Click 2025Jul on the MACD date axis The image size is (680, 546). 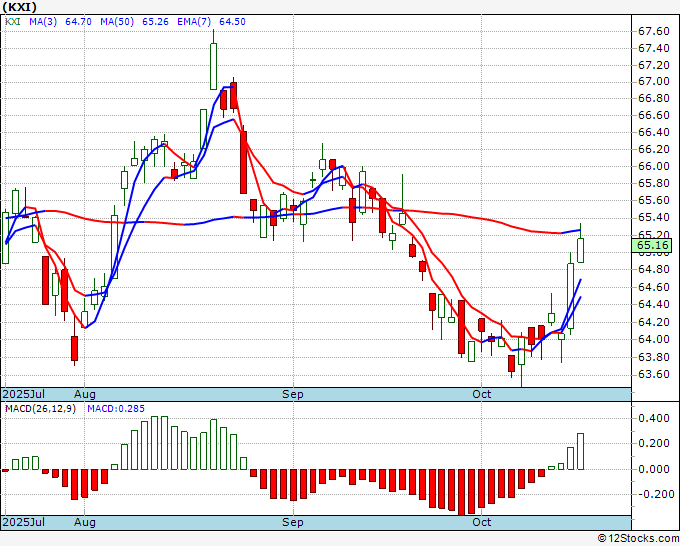click(24, 522)
